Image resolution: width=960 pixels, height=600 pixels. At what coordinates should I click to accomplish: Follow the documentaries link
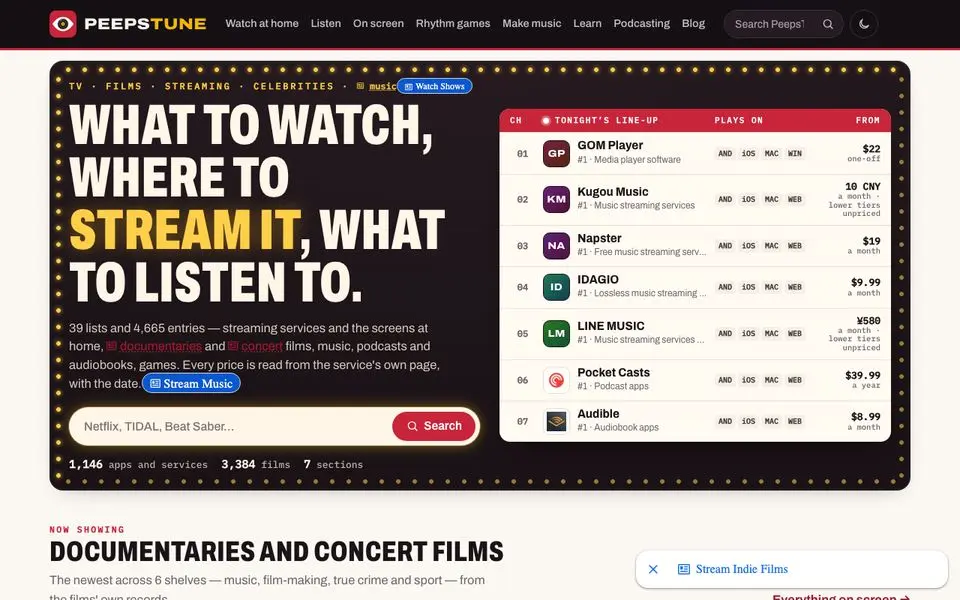160,347
